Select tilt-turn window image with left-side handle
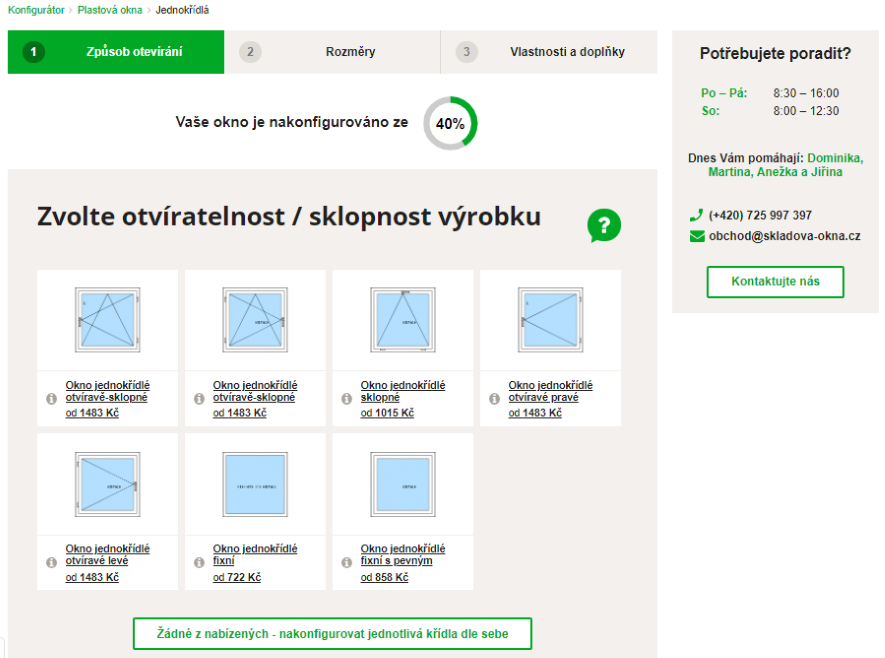Image resolution: width=885 pixels, height=658 pixels. (x=107, y=319)
